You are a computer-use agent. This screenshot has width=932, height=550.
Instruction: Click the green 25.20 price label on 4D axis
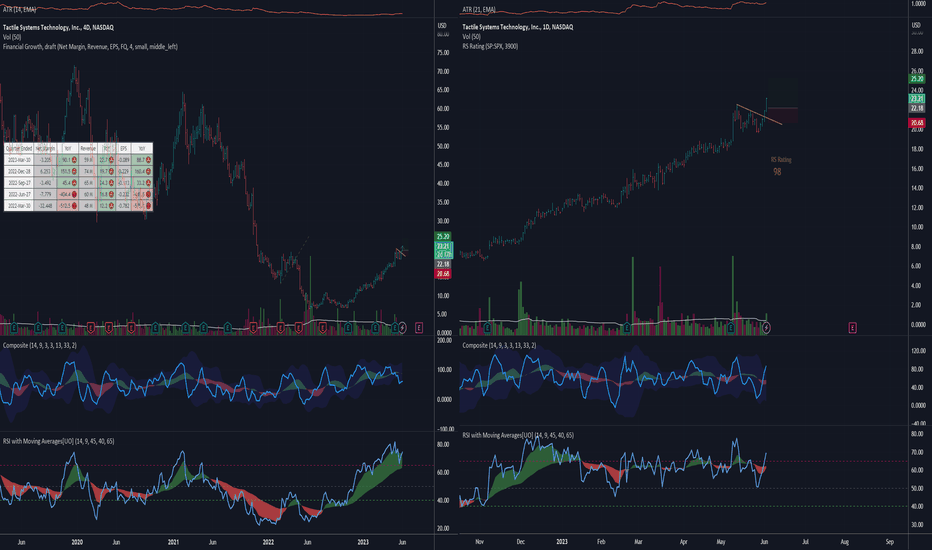coord(443,237)
